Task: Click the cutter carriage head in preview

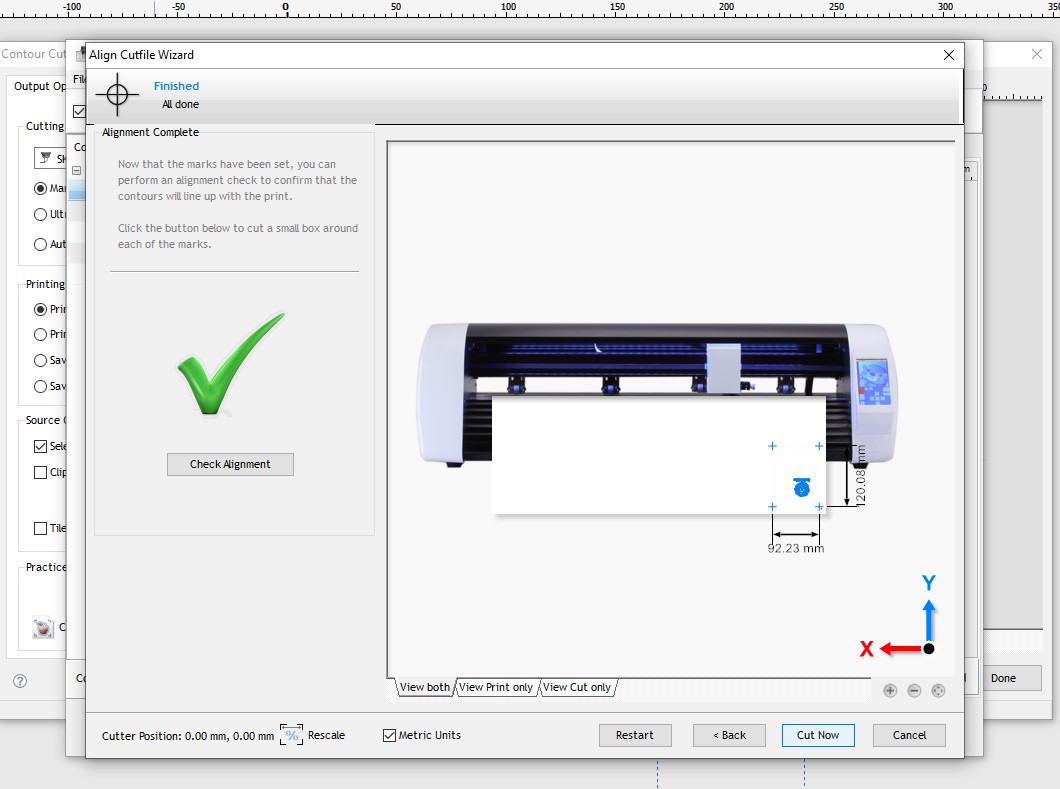Action: click(723, 368)
